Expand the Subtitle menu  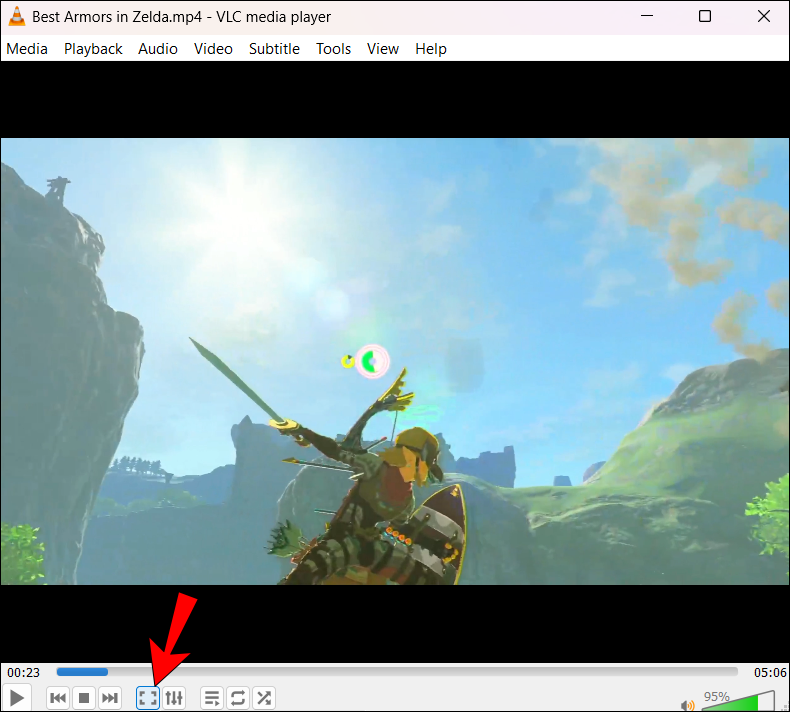[x=274, y=49]
